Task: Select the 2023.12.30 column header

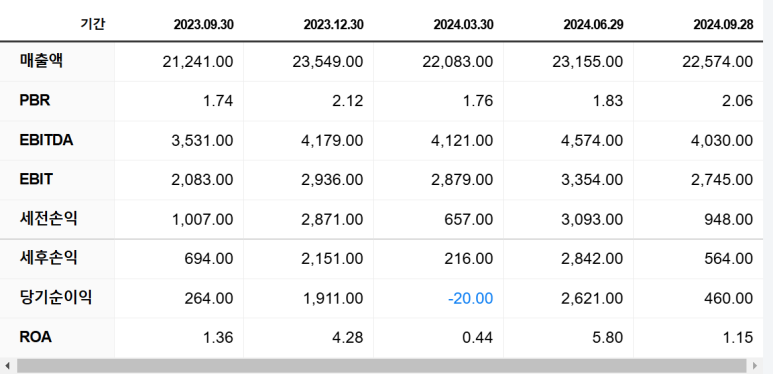Action: point(333,25)
